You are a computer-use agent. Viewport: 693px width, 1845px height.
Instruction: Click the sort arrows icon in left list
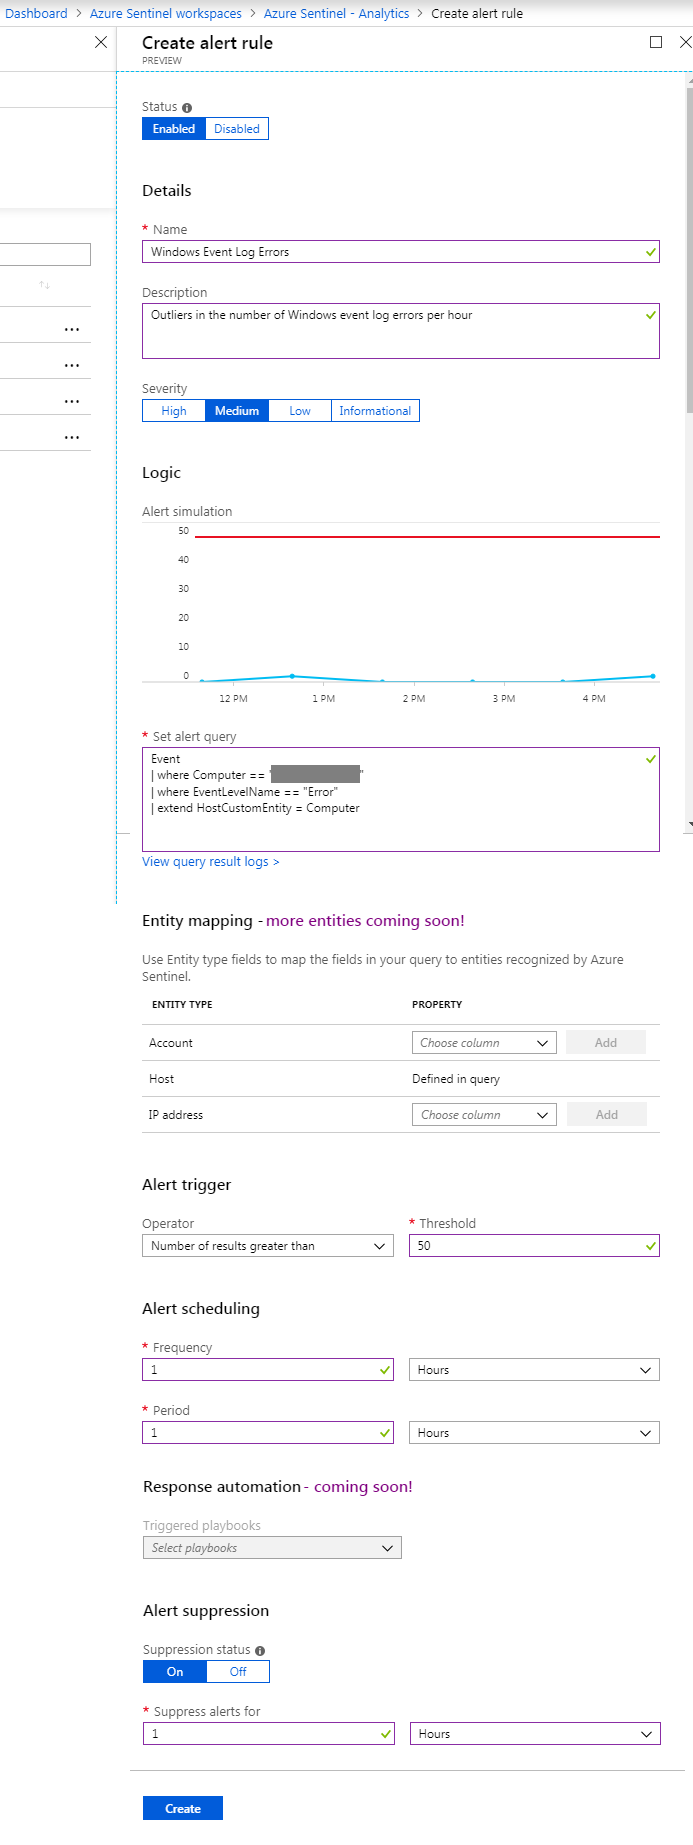(x=44, y=285)
